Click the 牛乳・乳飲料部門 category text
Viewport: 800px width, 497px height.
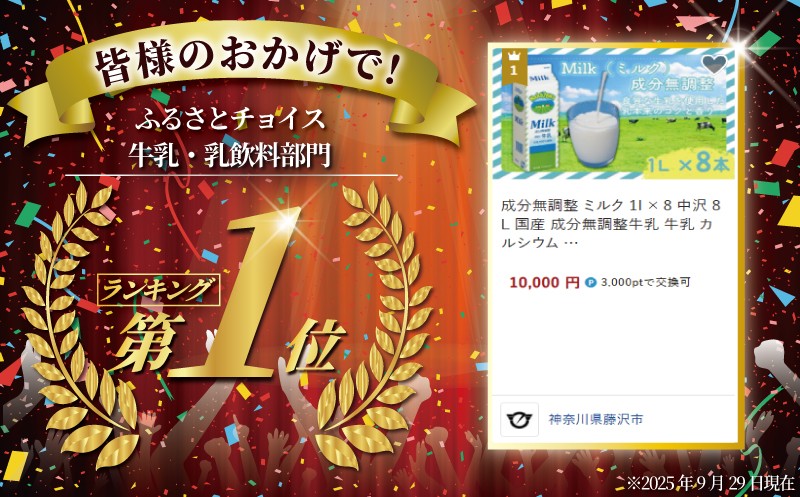click(230, 155)
